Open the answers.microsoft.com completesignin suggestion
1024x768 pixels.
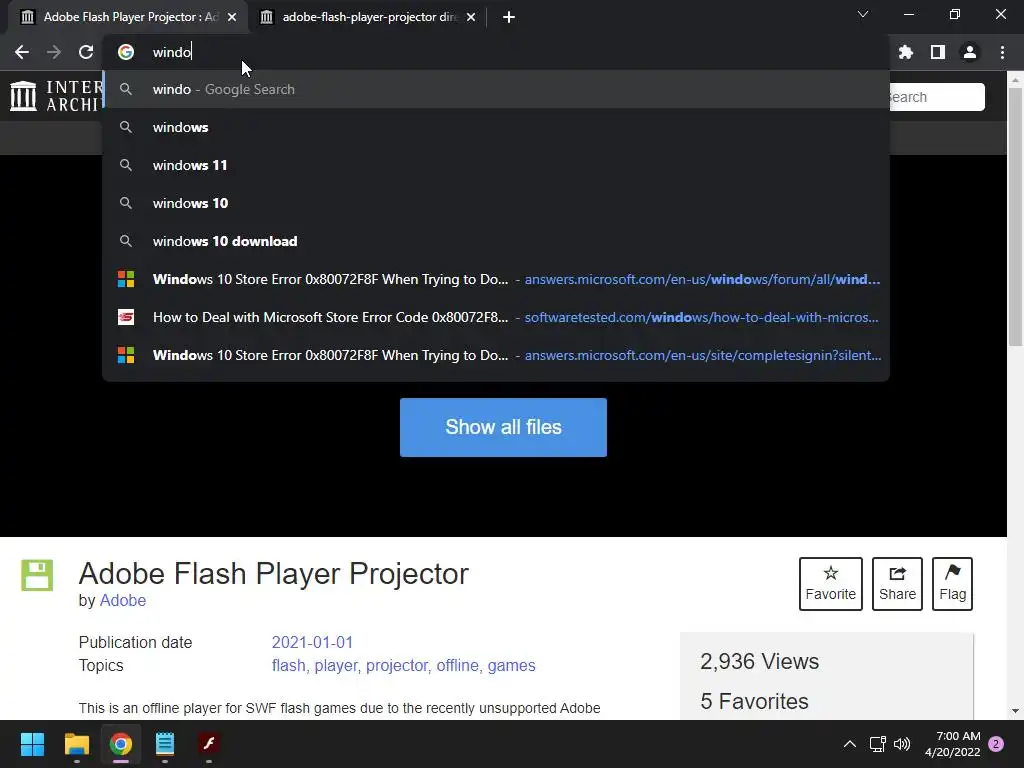(496, 355)
